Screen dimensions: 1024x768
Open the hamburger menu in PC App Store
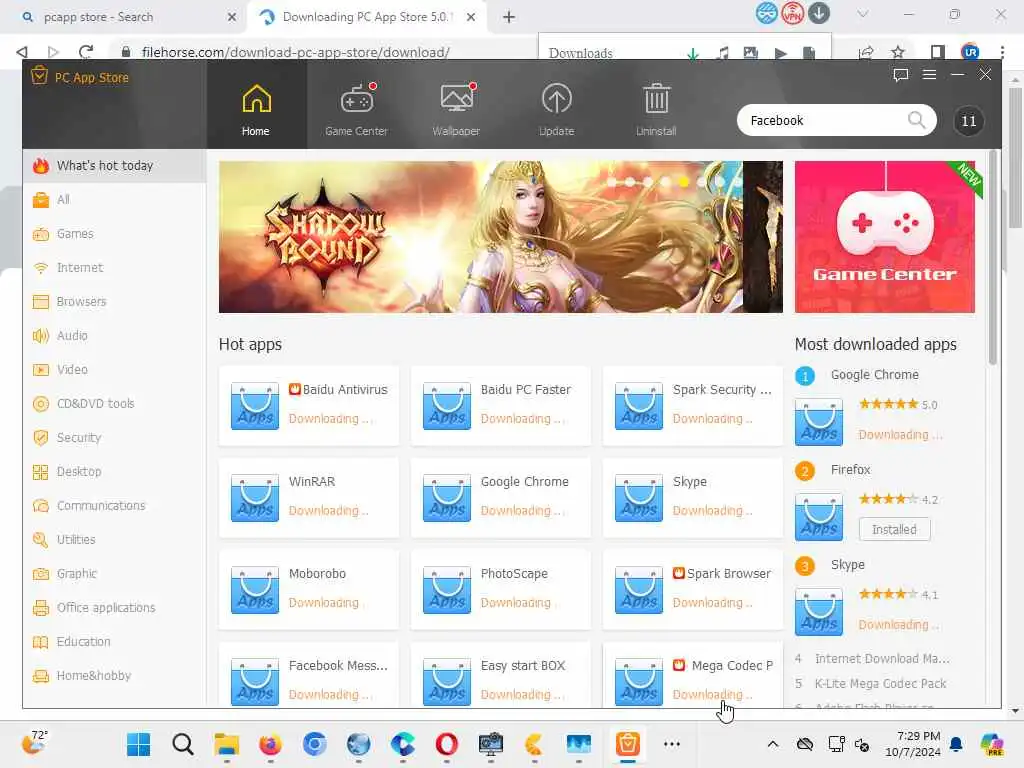click(x=929, y=75)
